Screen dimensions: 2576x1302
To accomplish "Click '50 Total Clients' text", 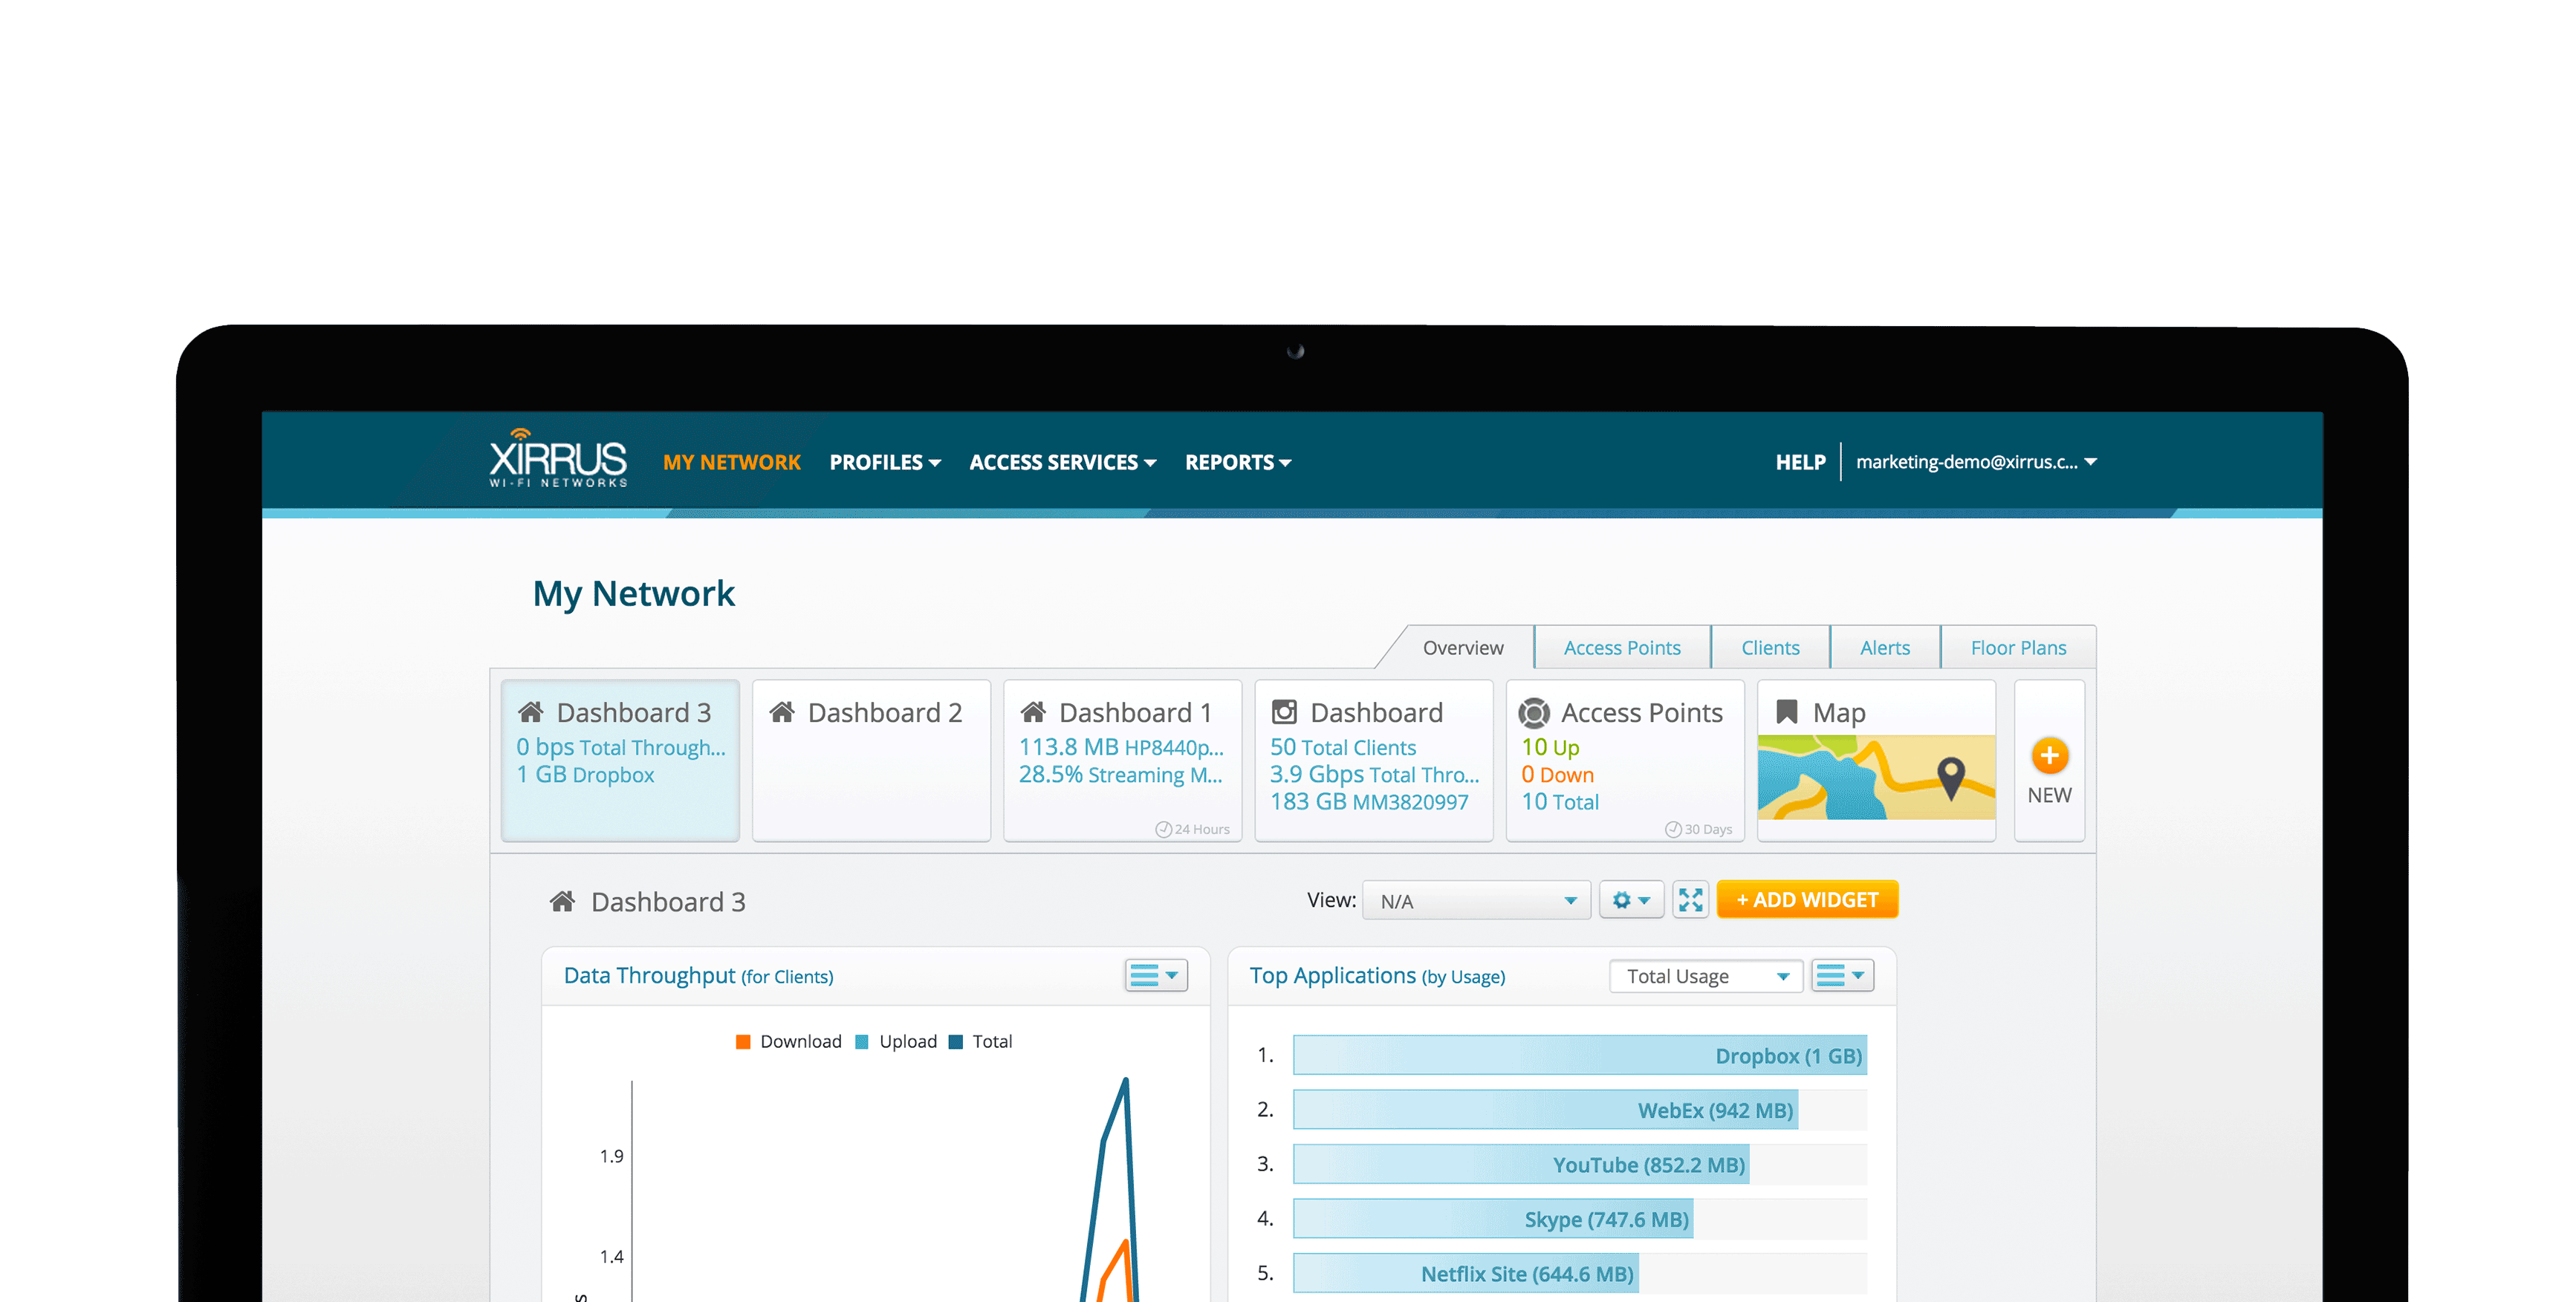I will 1343,748.
